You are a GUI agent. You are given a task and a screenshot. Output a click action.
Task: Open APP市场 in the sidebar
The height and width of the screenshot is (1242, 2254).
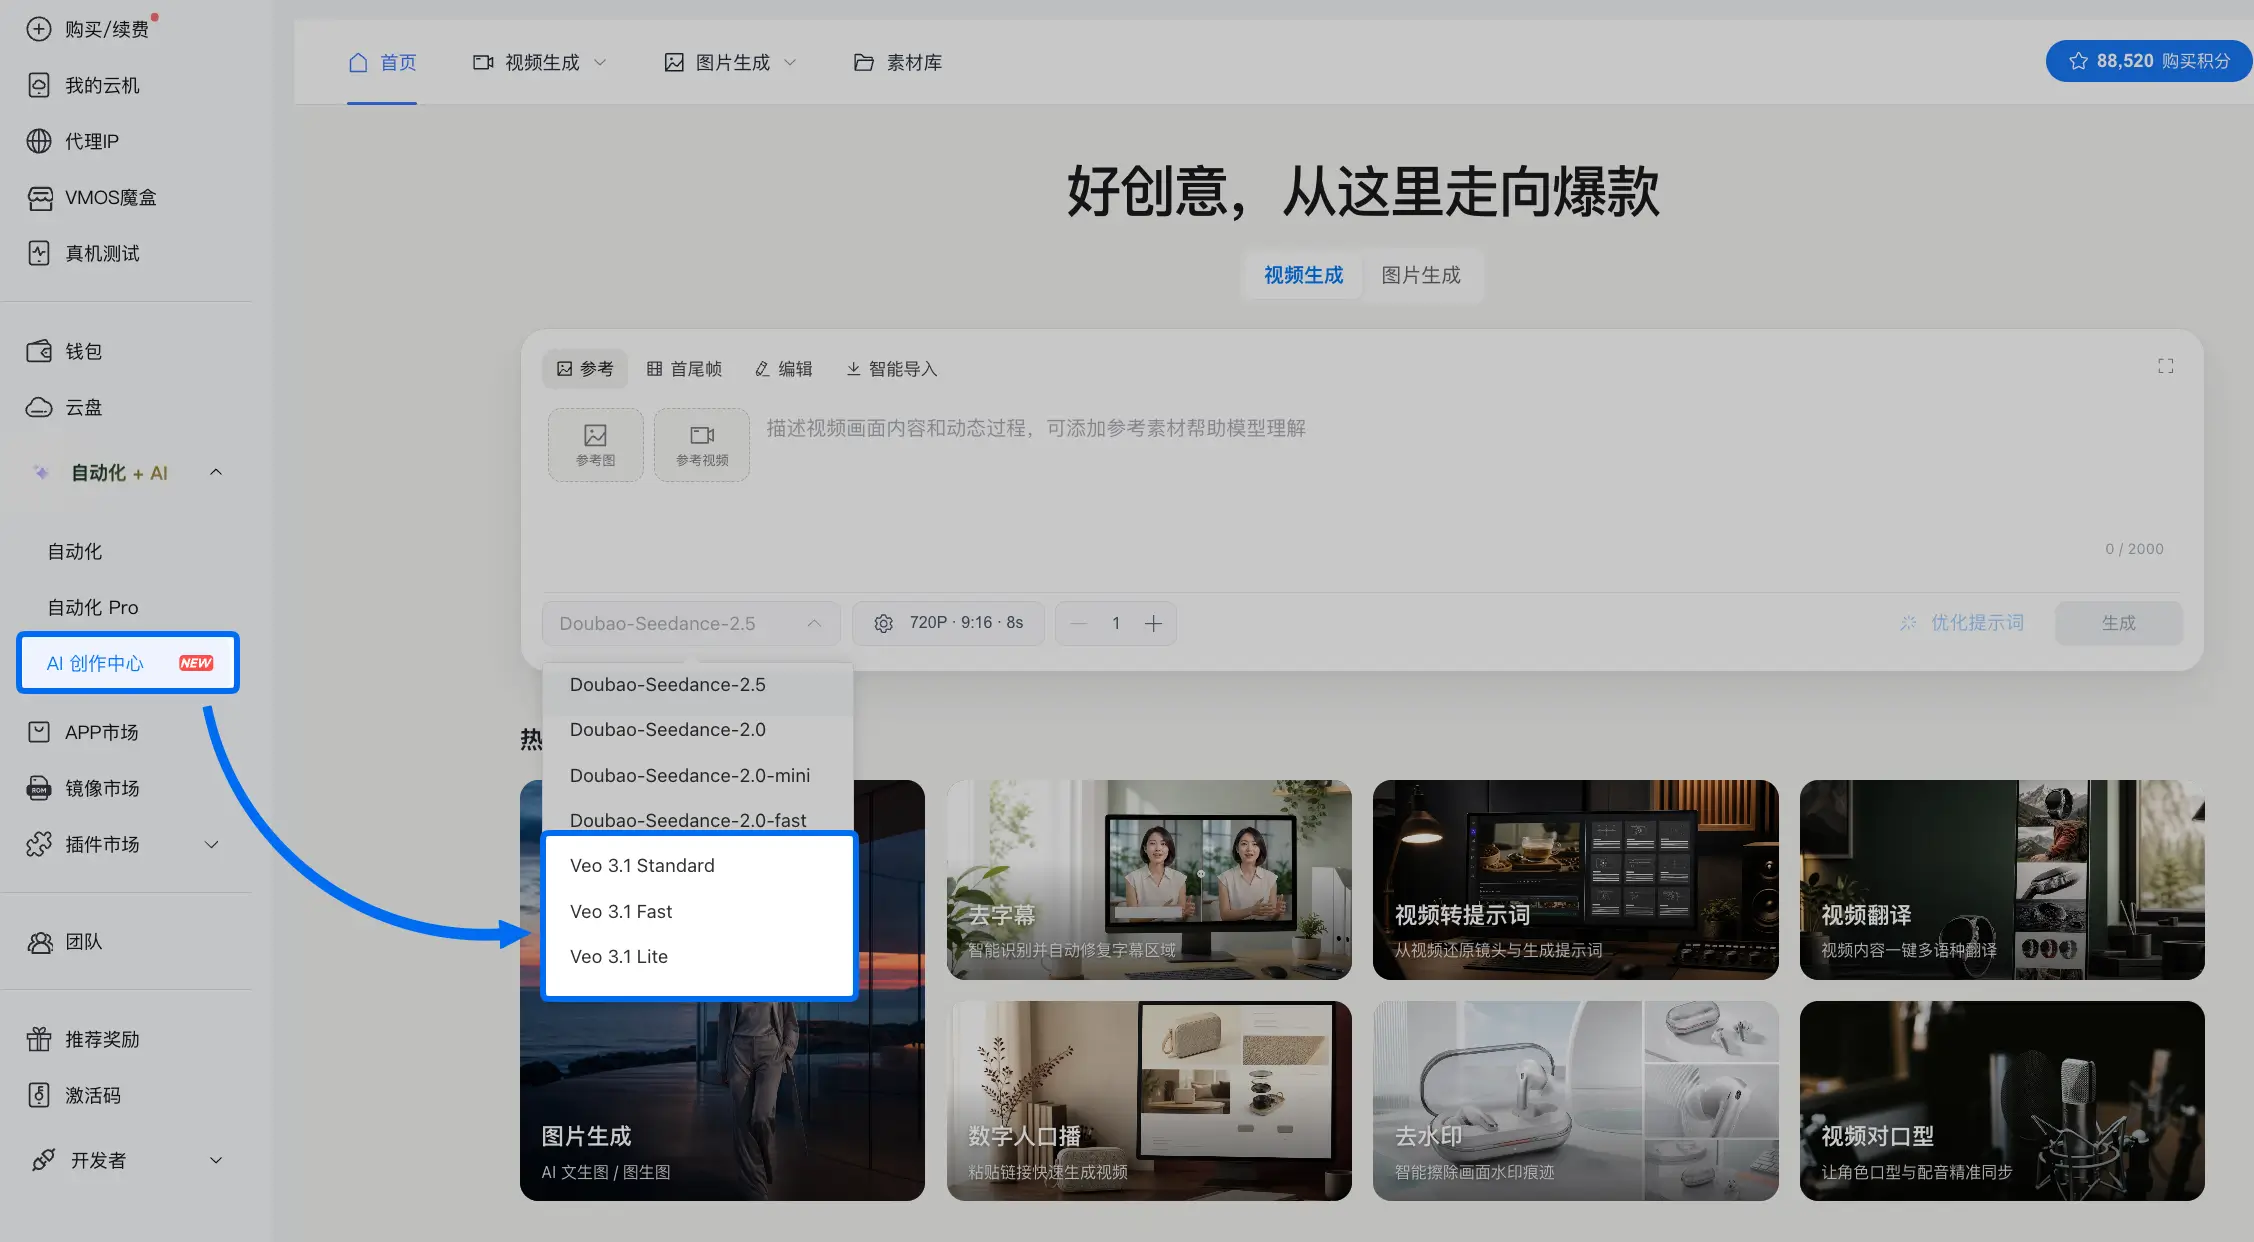pos(83,732)
